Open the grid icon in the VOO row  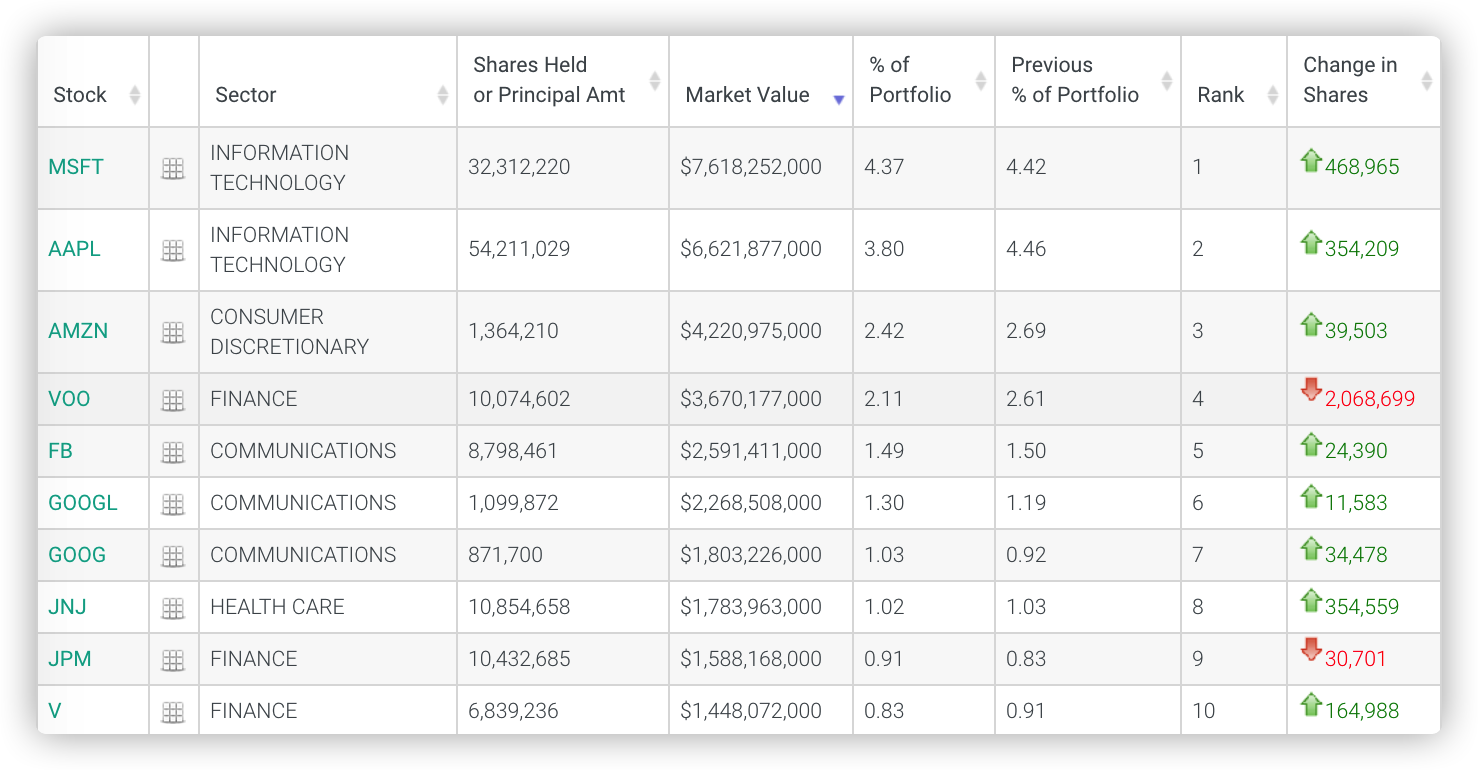[173, 401]
